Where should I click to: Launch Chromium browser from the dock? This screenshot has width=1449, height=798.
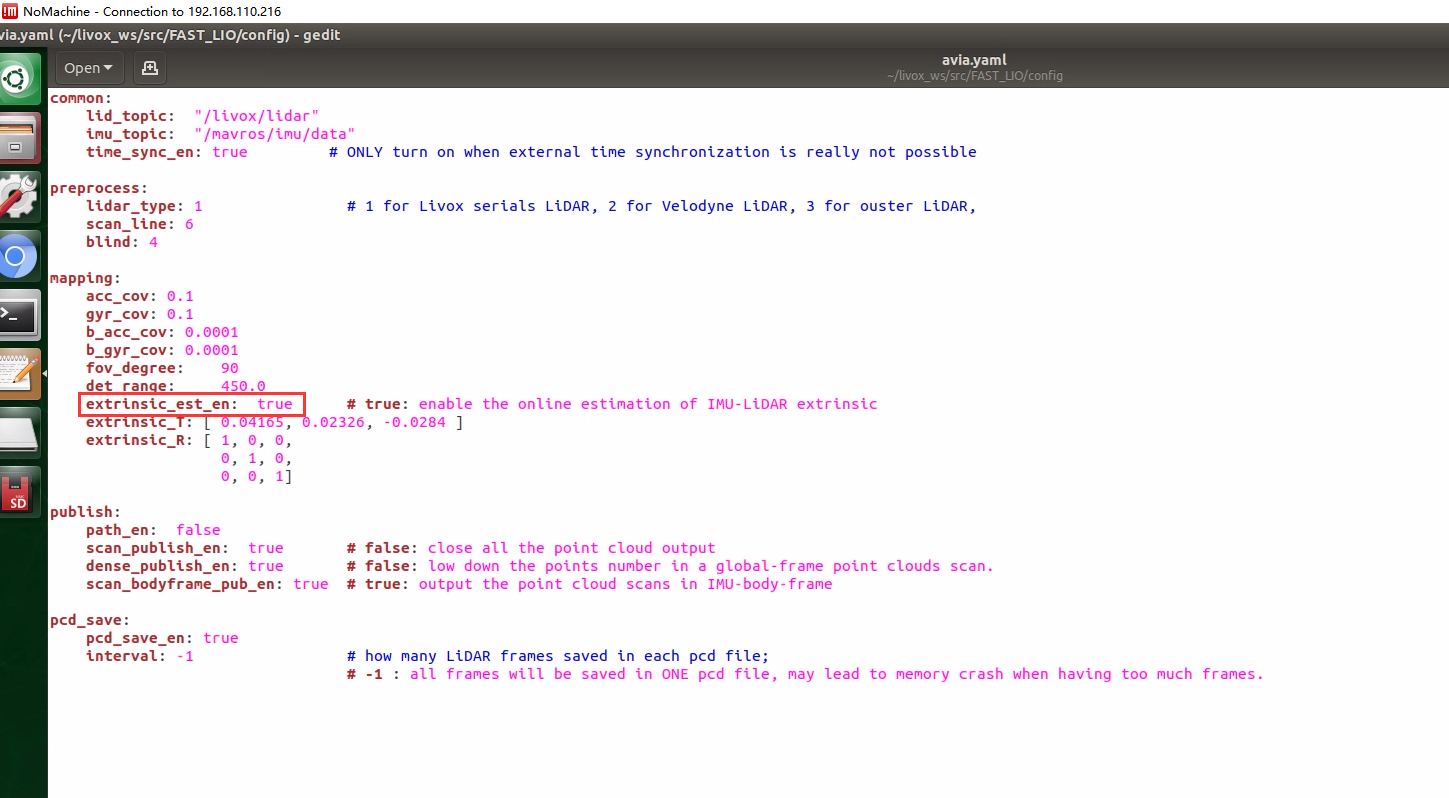point(20,258)
